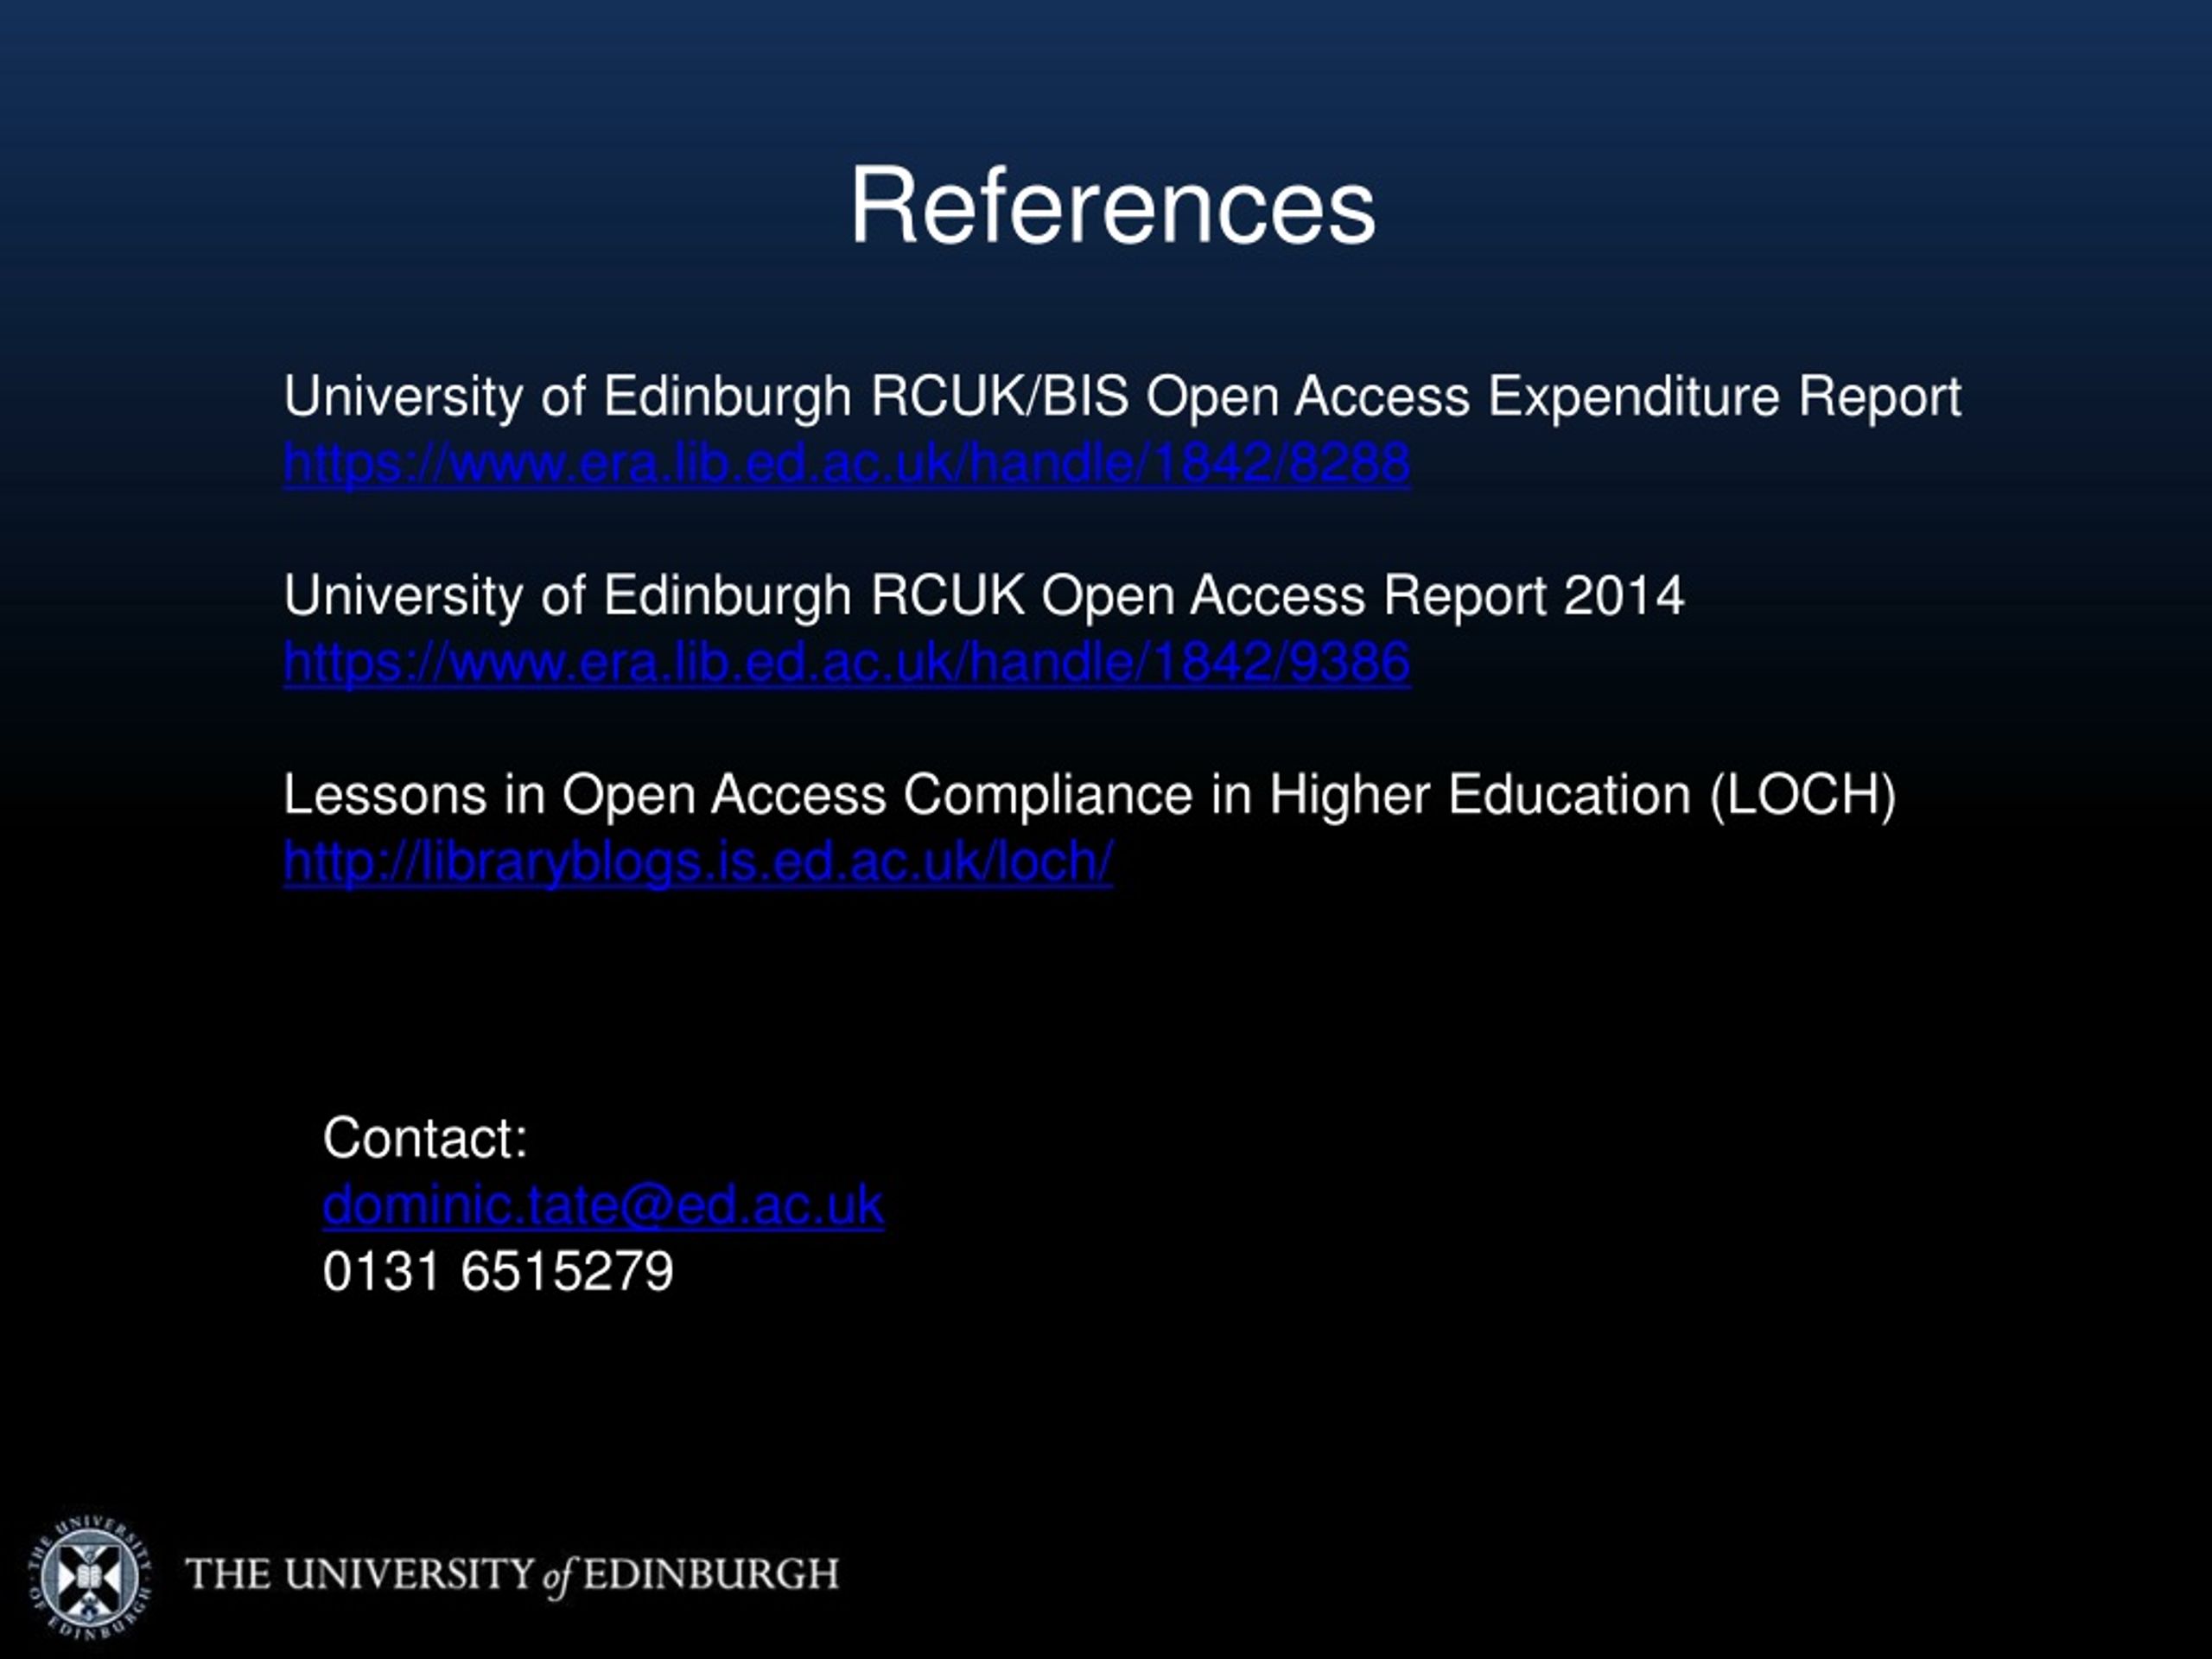The image size is (2212, 1659).
Task: Click the 'References' slide title
Action: click(x=1112, y=205)
